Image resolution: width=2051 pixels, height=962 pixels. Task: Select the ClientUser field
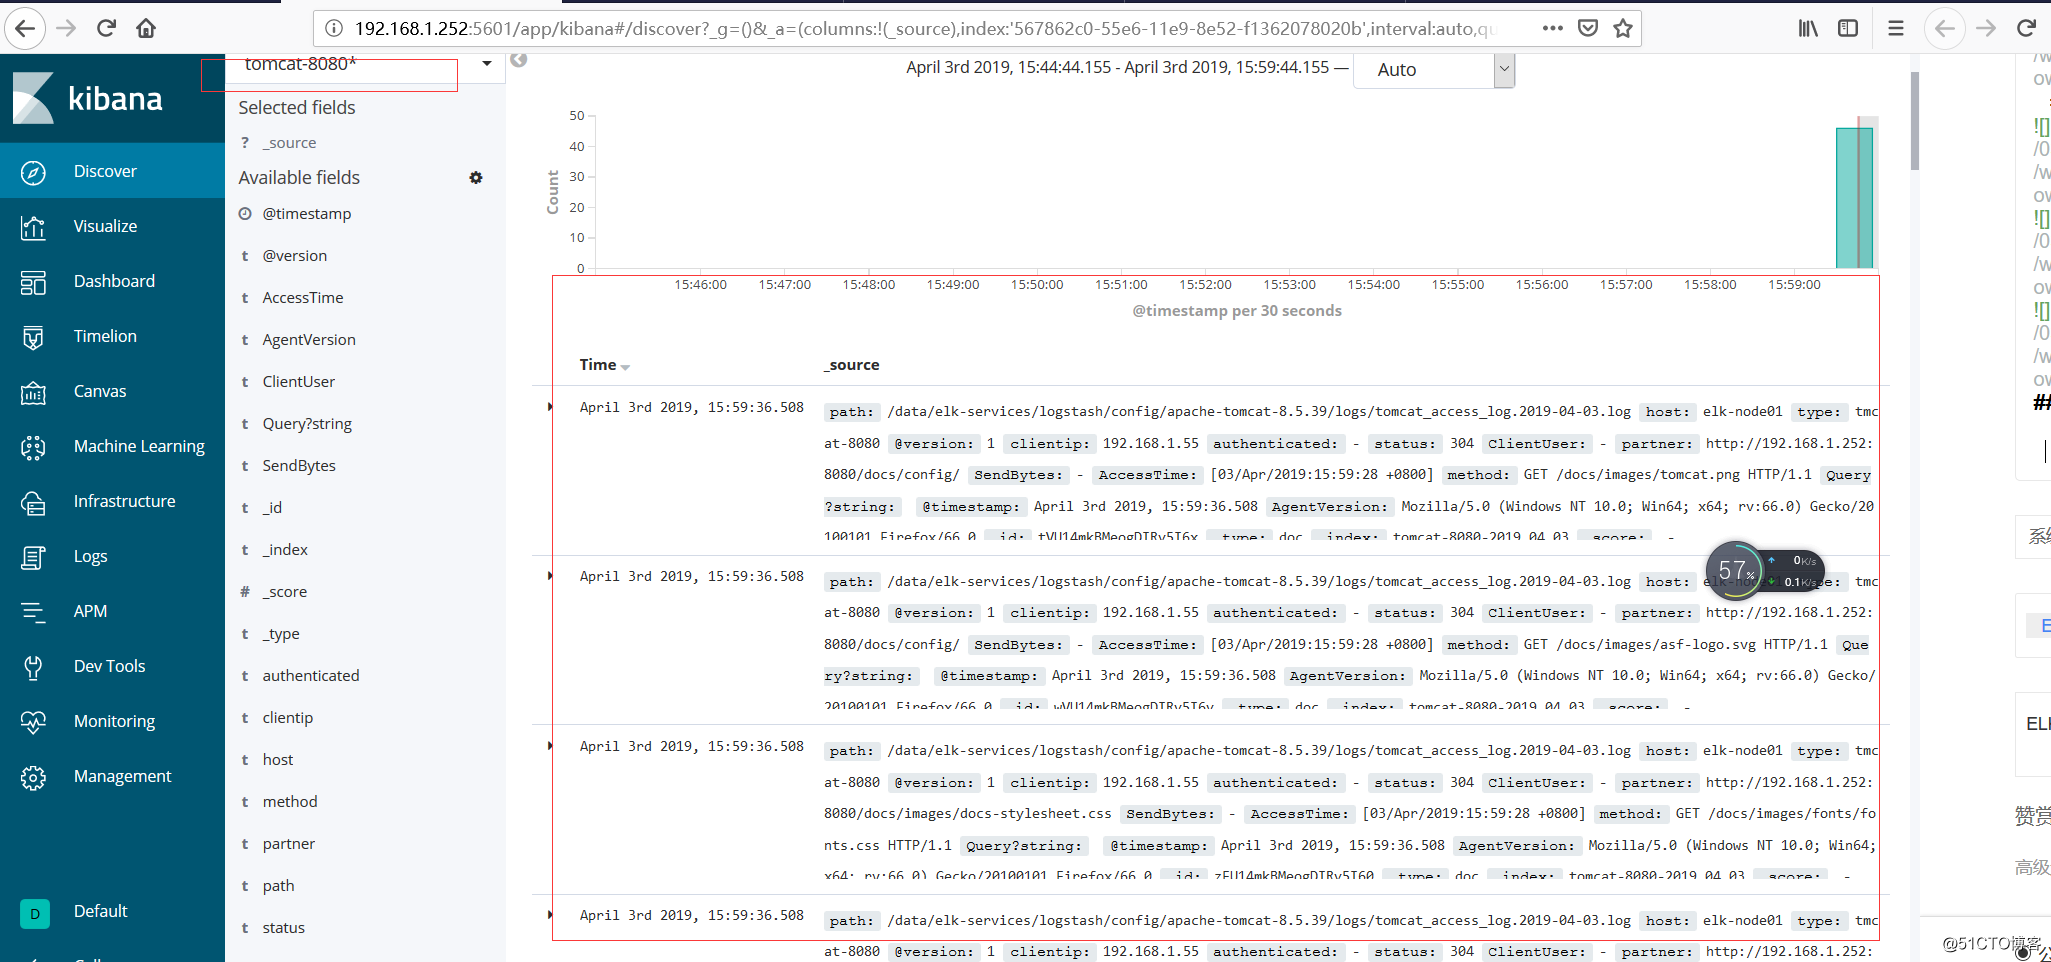pos(299,382)
